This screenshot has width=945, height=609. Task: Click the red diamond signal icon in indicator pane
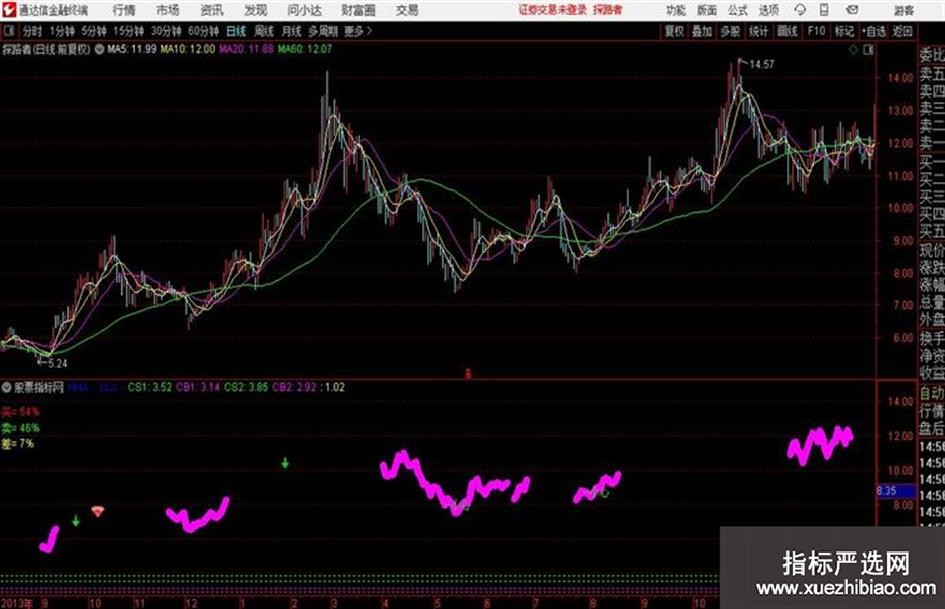[98, 511]
